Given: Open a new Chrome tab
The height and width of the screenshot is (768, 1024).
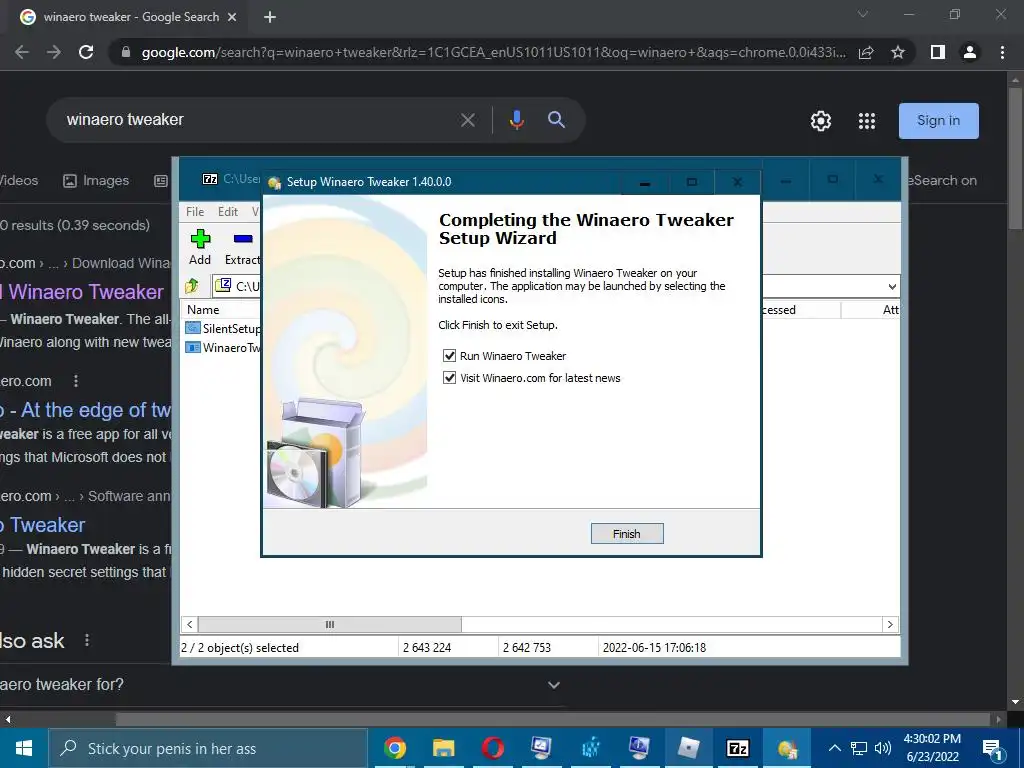Looking at the screenshot, I should click(270, 18).
